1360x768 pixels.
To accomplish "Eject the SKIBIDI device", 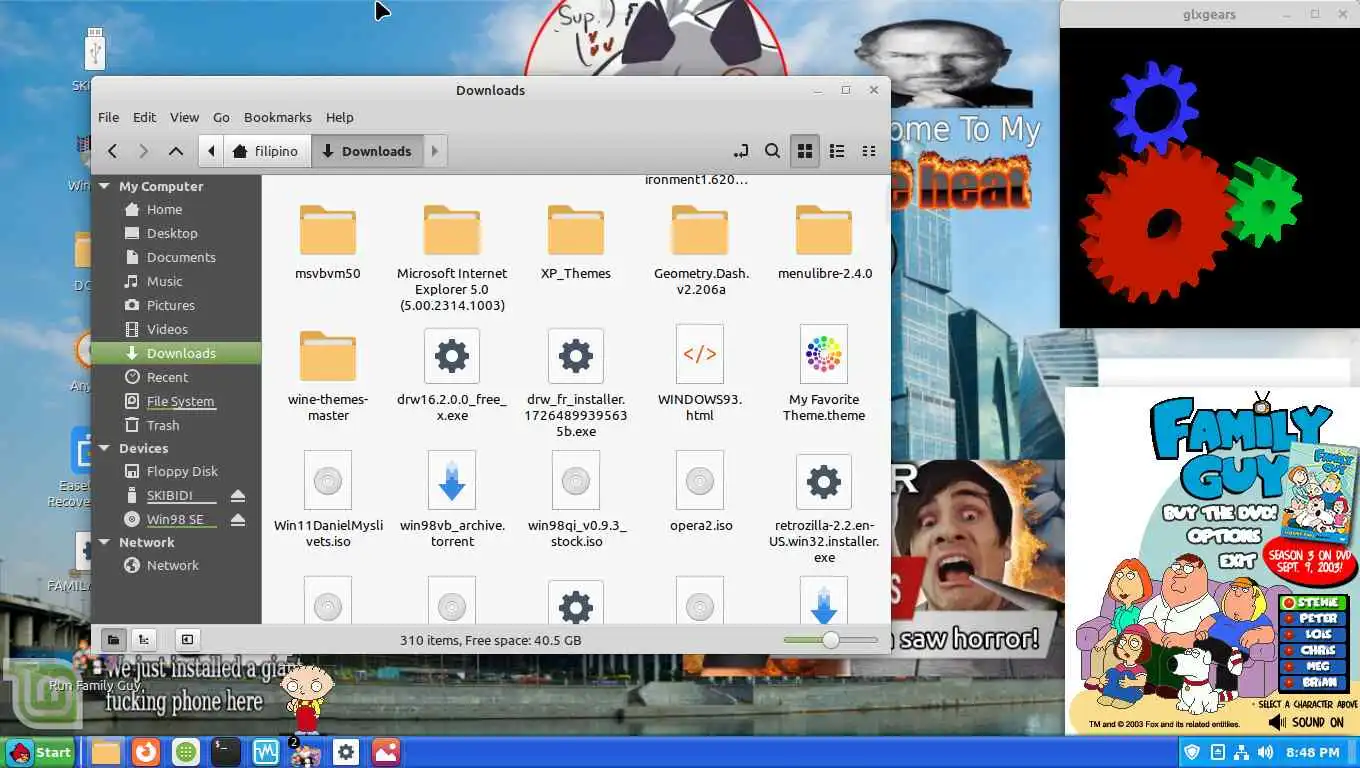I will click(x=238, y=496).
